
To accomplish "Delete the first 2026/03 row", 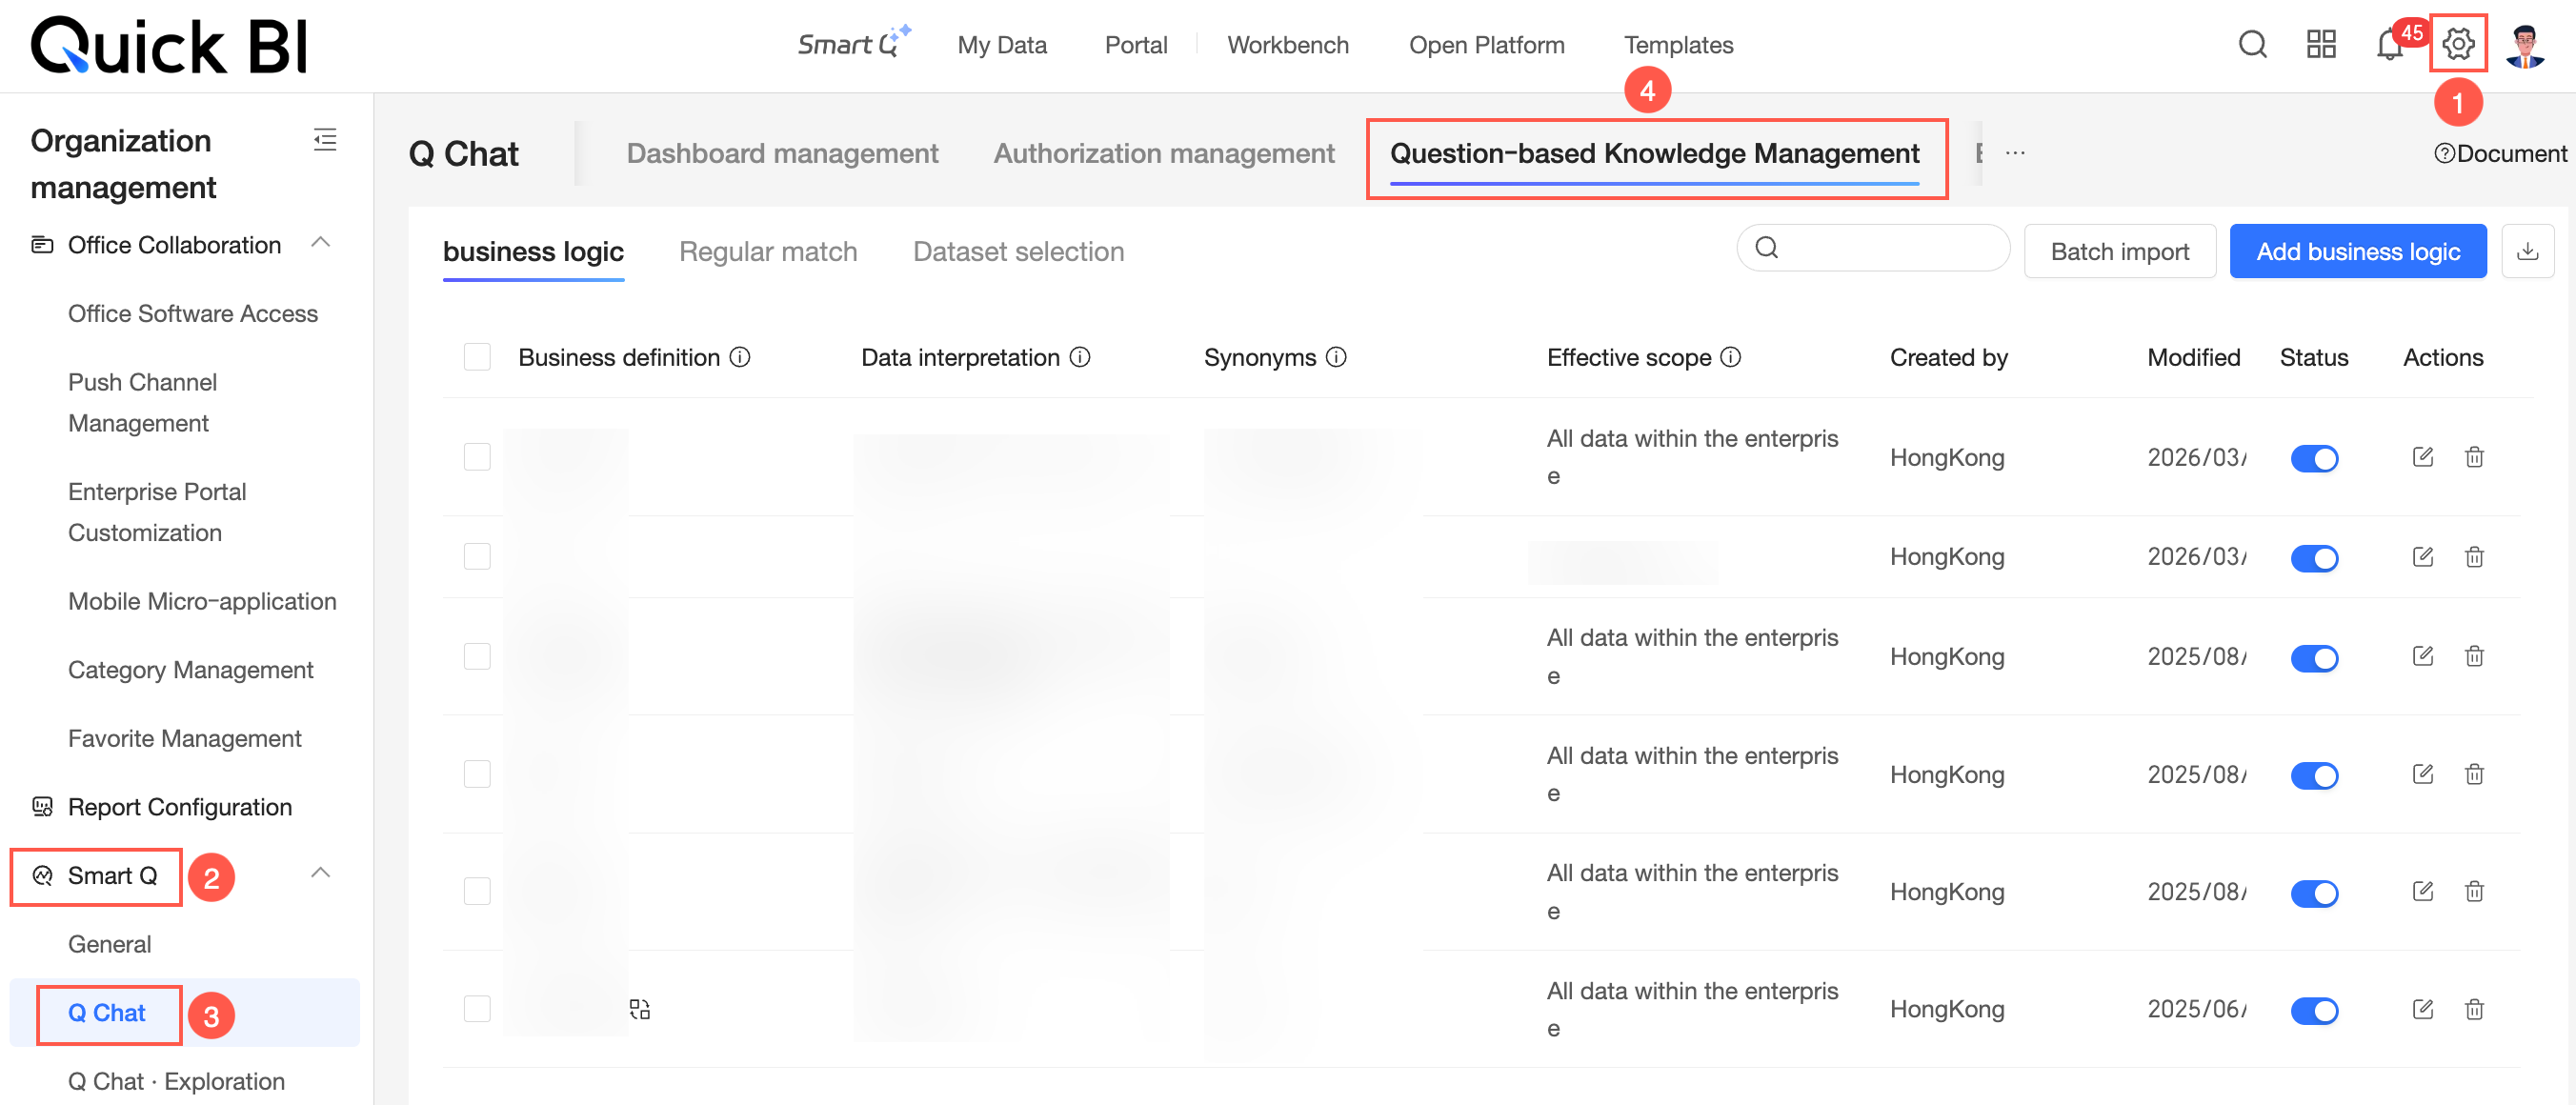I will click(2474, 457).
